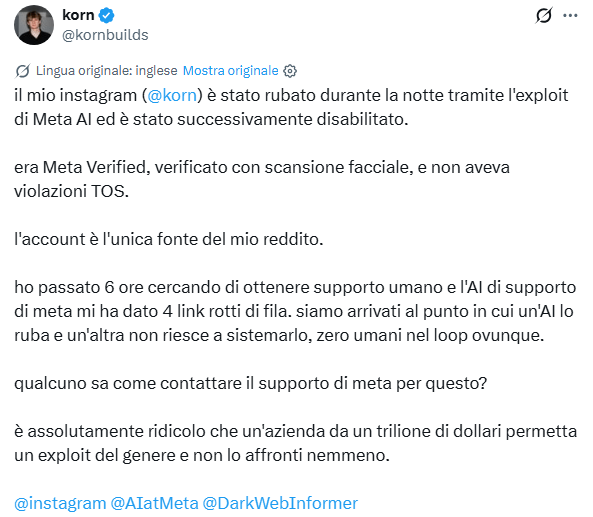
Task: Open the Grok icon in the post header
Action: coord(543,16)
